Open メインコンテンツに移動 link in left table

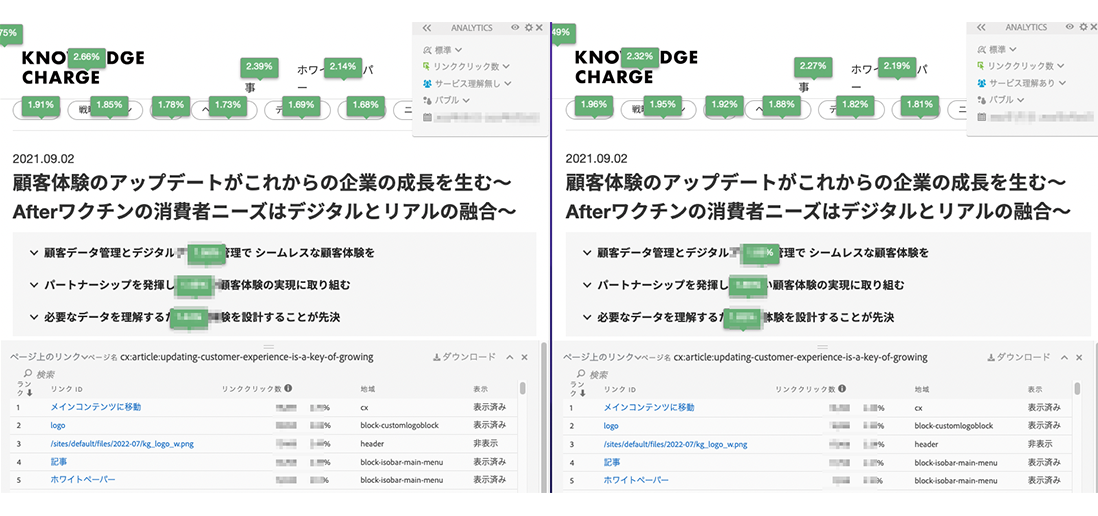coord(96,408)
